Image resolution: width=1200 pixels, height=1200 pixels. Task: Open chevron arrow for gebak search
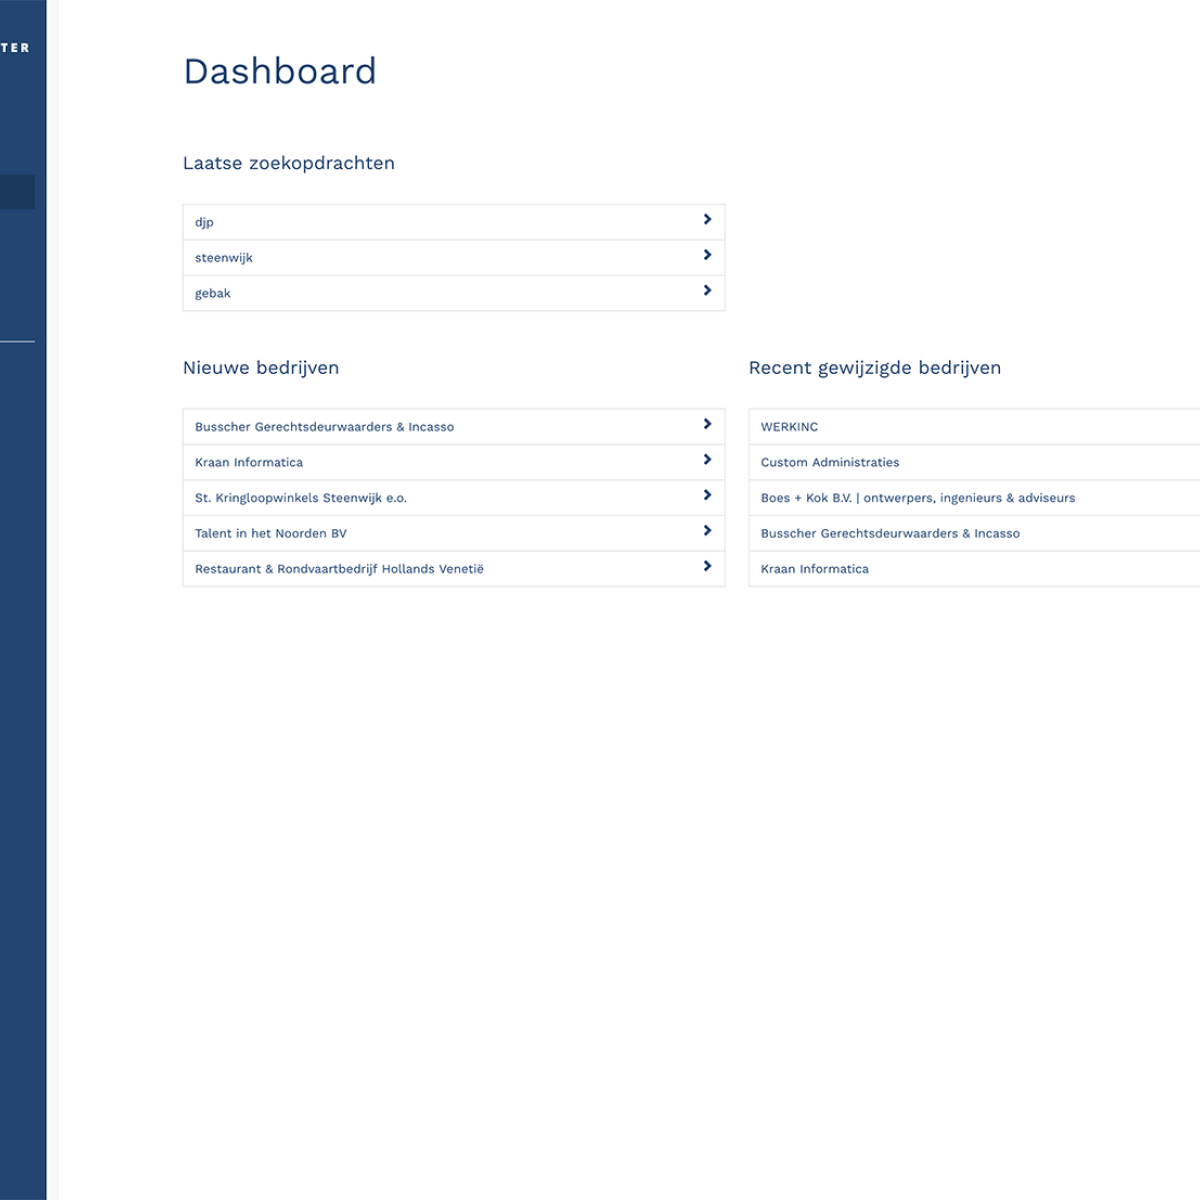(707, 291)
